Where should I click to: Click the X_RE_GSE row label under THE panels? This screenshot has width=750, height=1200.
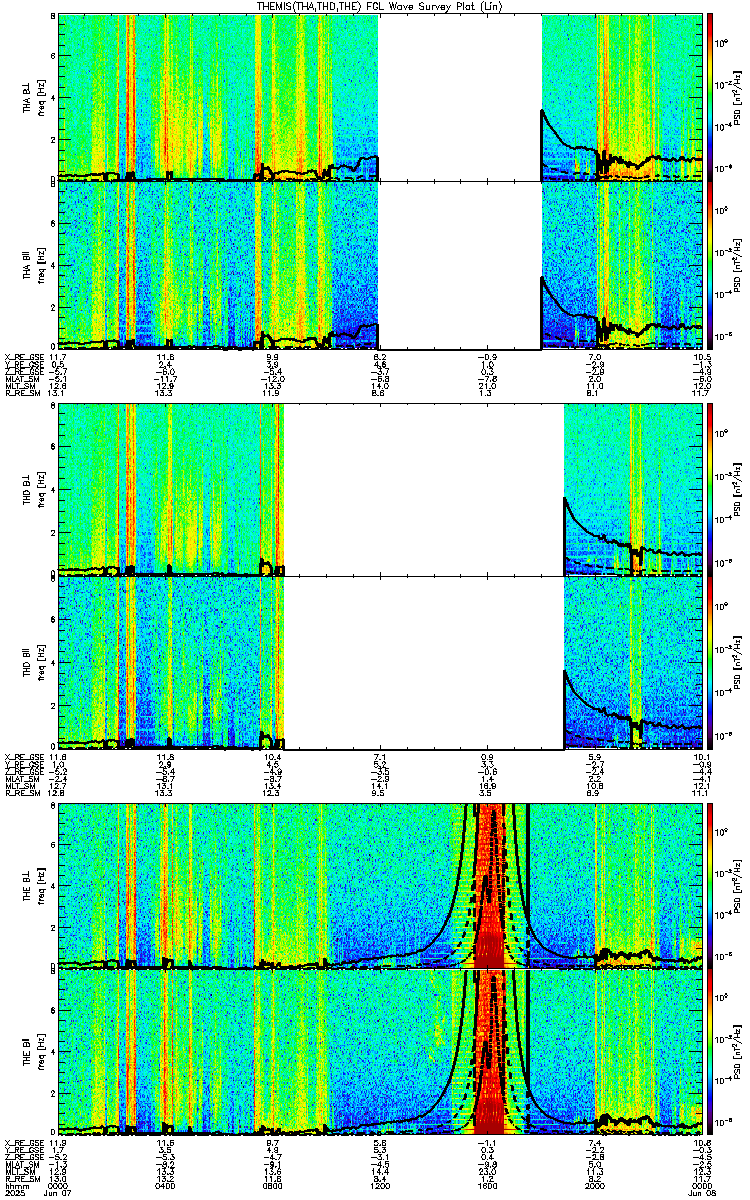pyautogui.click(x=22, y=1141)
